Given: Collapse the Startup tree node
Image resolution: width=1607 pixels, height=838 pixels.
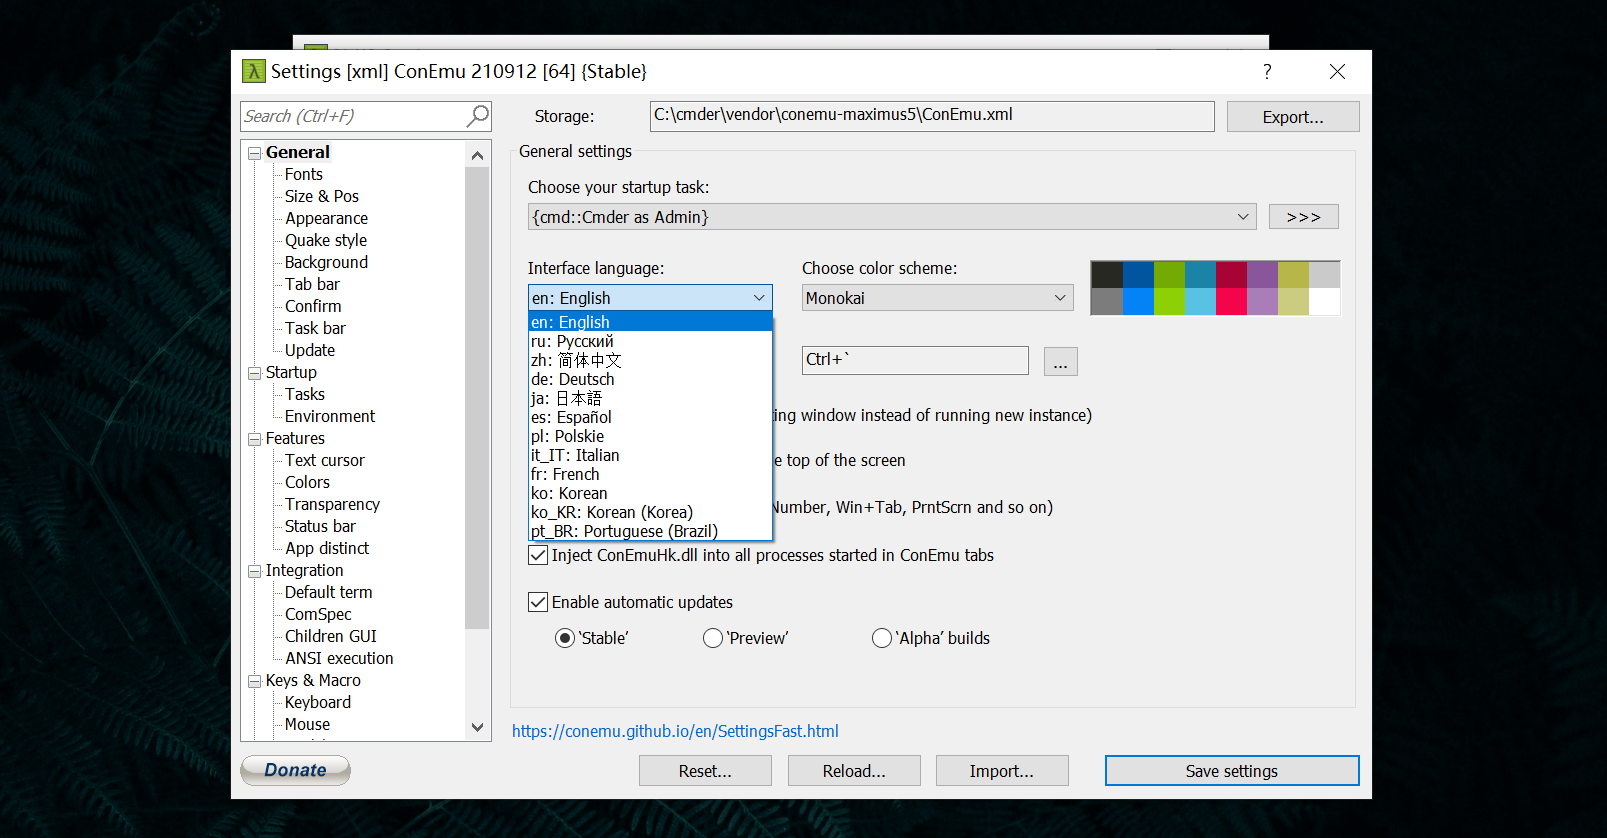Looking at the screenshot, I should tap(255, 373).
